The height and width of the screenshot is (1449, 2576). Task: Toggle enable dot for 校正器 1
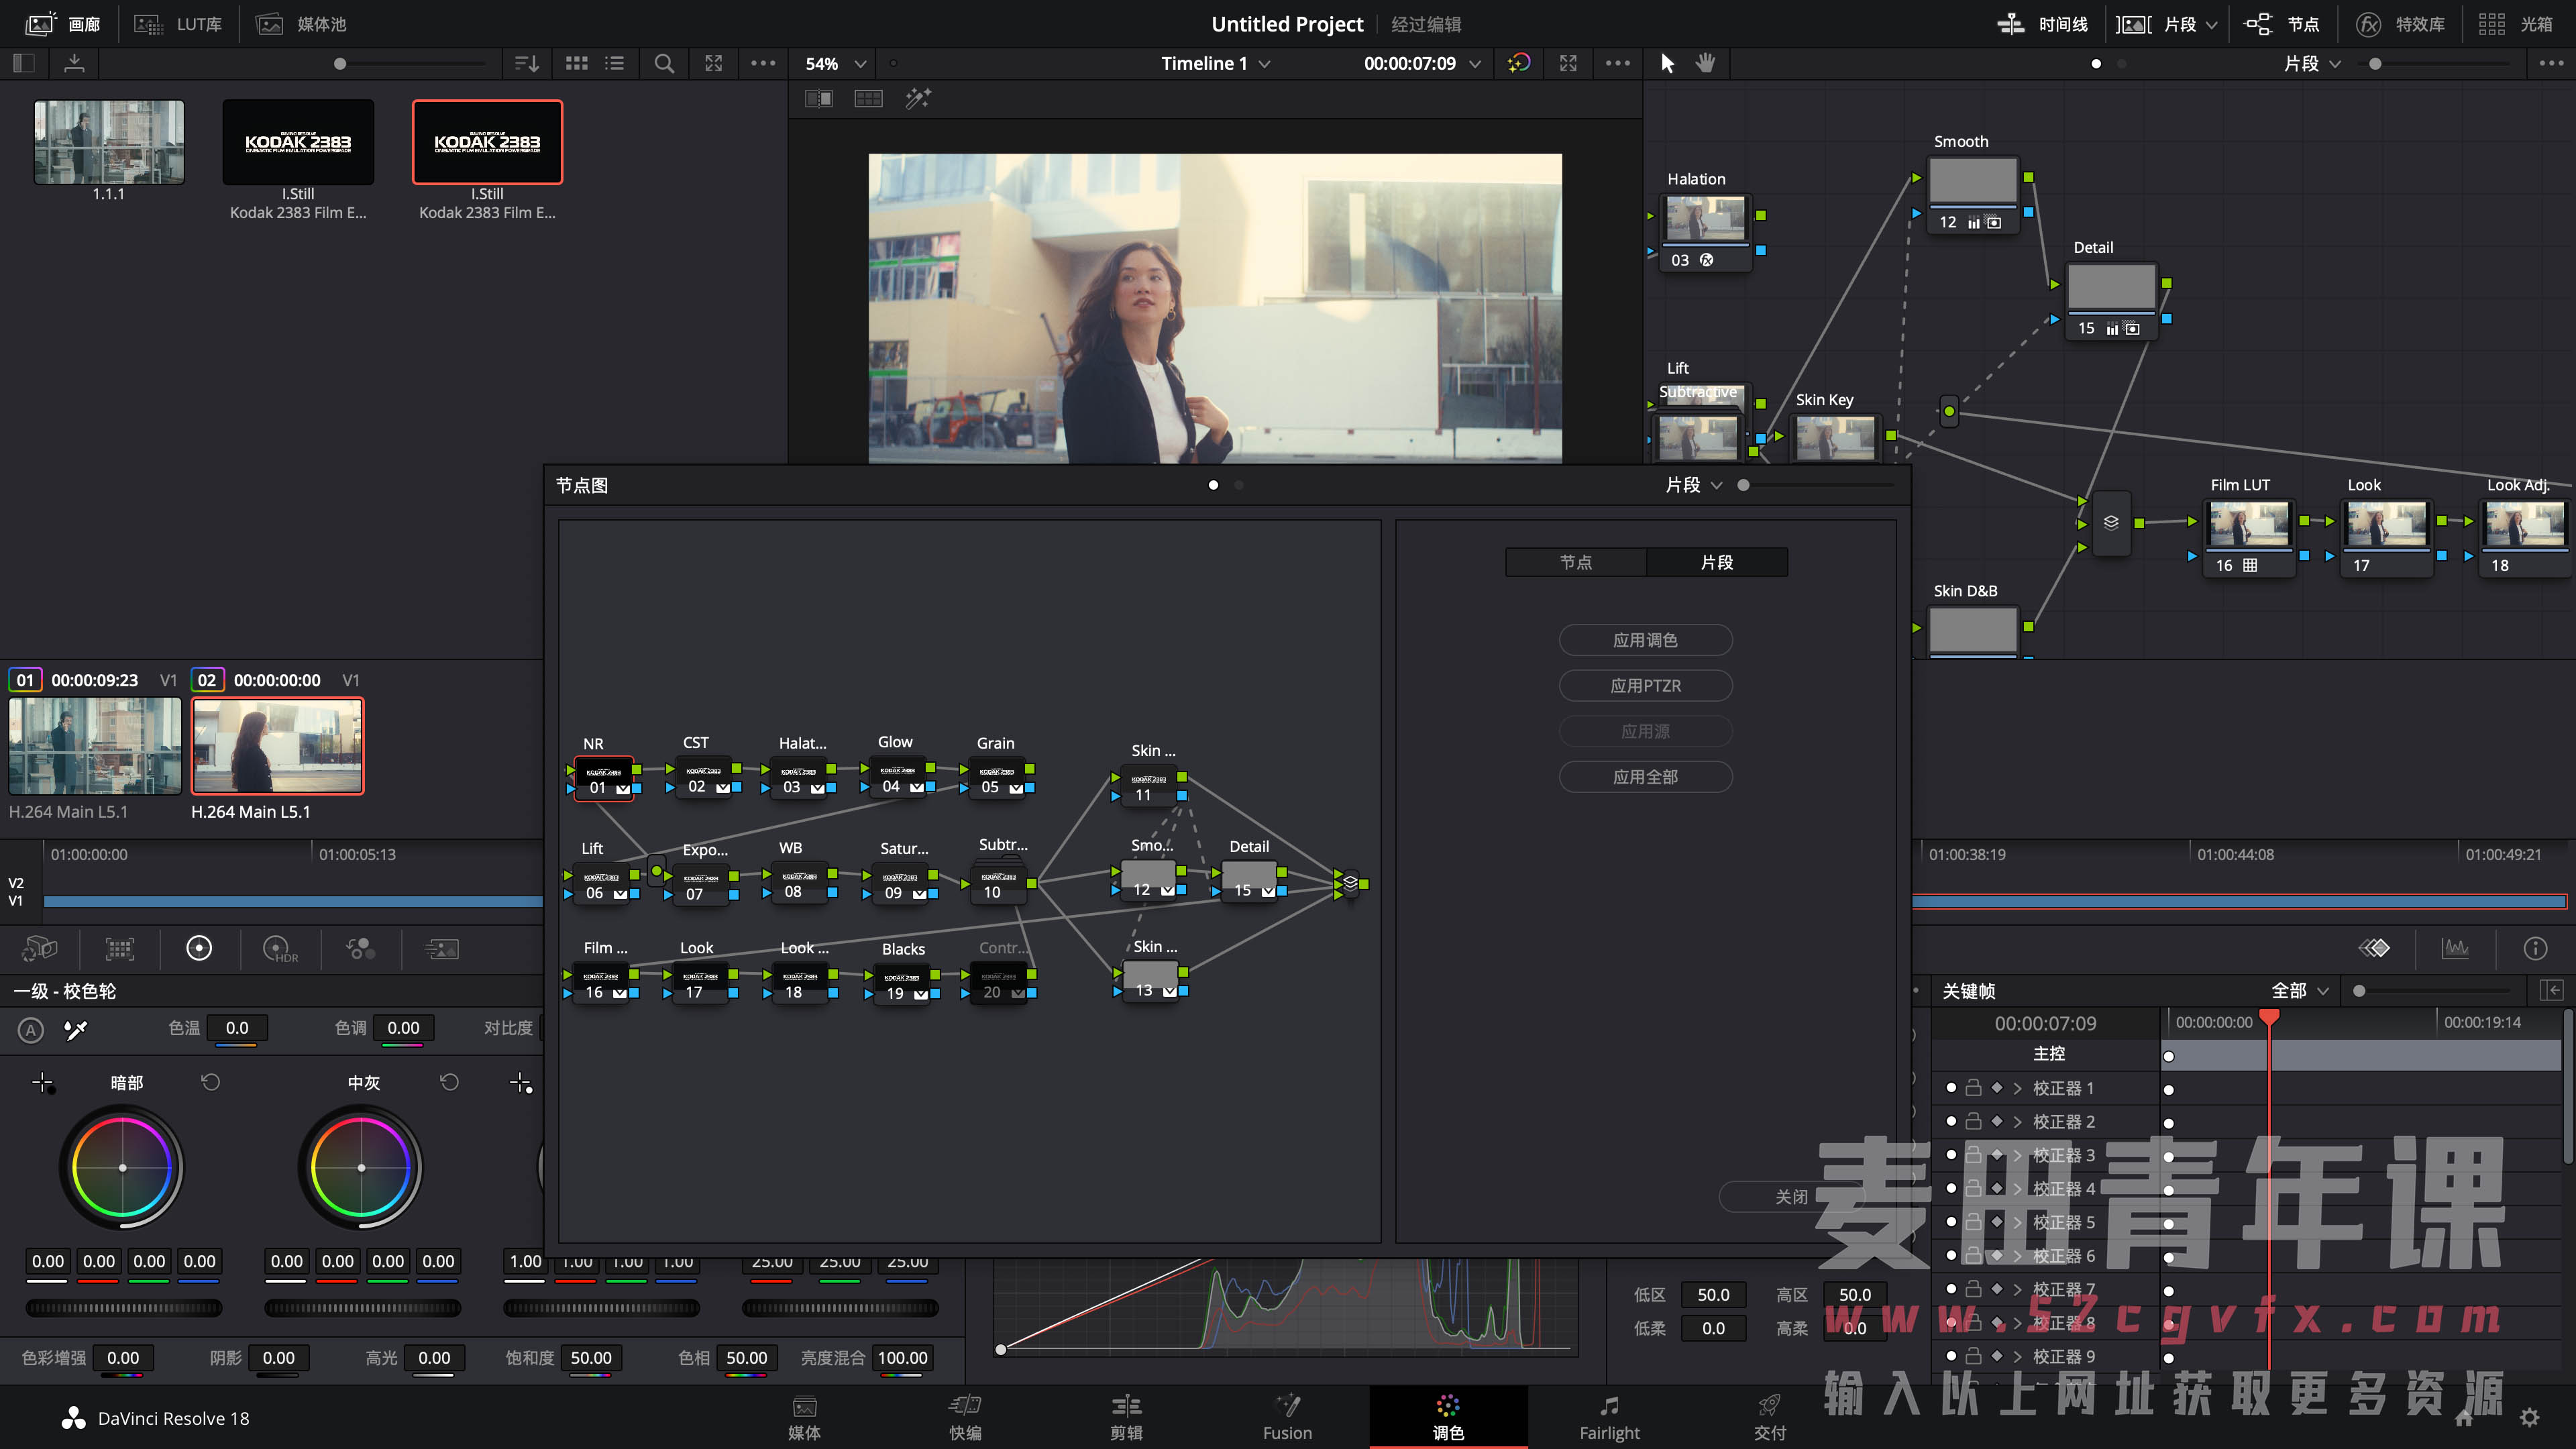click(1951, 1087)
